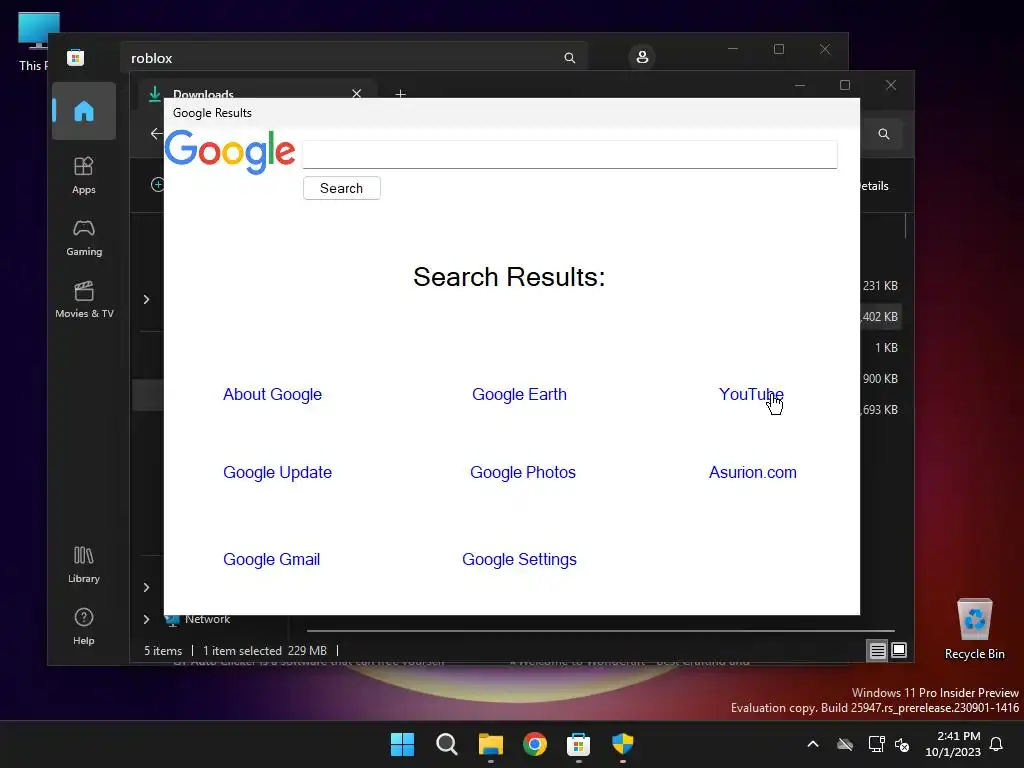
Task: Open Windows Security from the taskbar
Action: tap(622, 744)
